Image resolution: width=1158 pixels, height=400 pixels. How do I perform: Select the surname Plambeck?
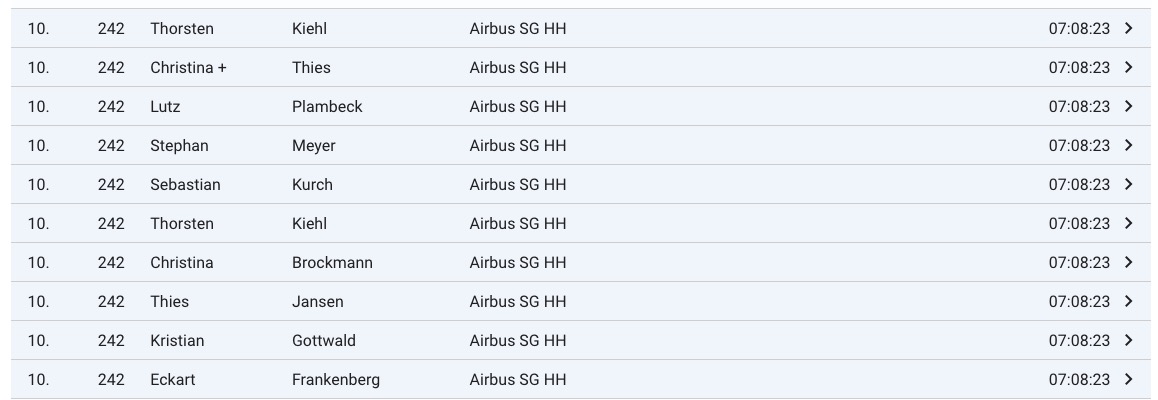click(327, 107)
